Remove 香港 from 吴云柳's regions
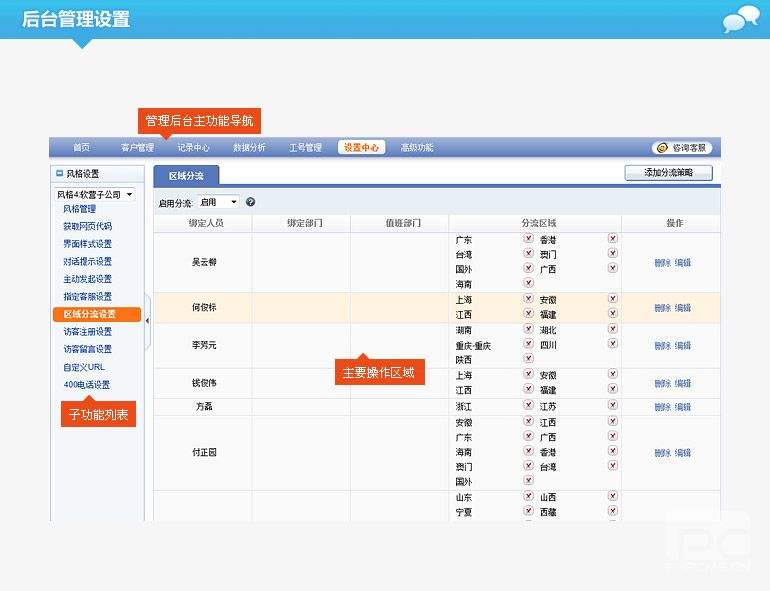This screenshot has width=770, height=591. [612, 238]
